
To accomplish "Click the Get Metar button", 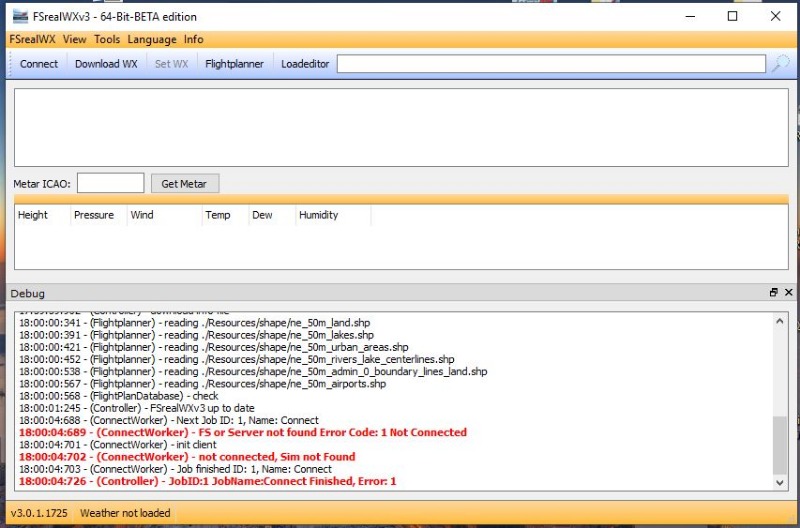I will [x=184, y=184].
